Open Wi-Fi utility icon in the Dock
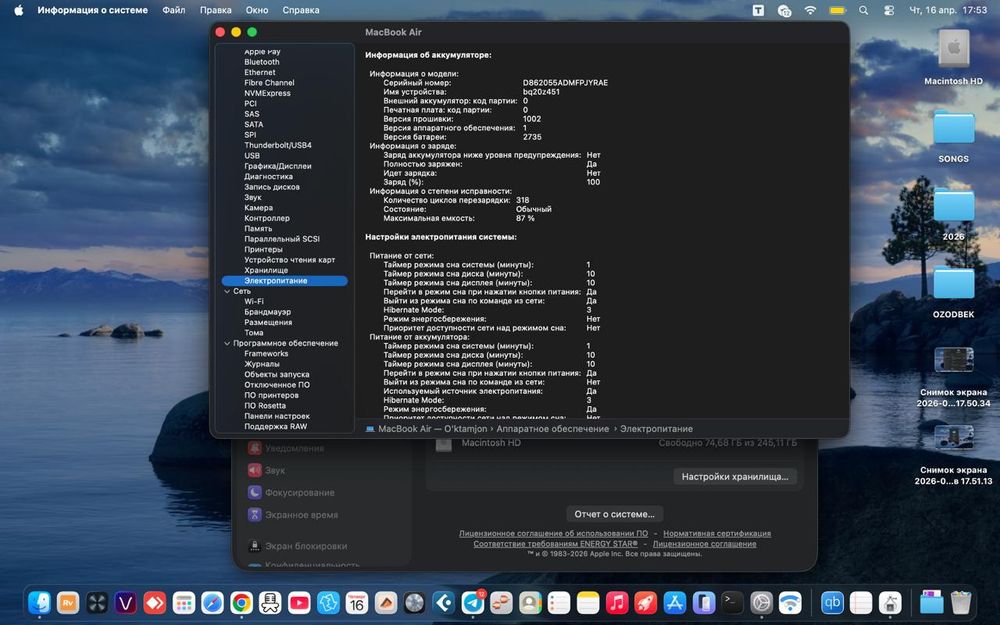This screenshot has width=1000, height=625. (790, 603)
